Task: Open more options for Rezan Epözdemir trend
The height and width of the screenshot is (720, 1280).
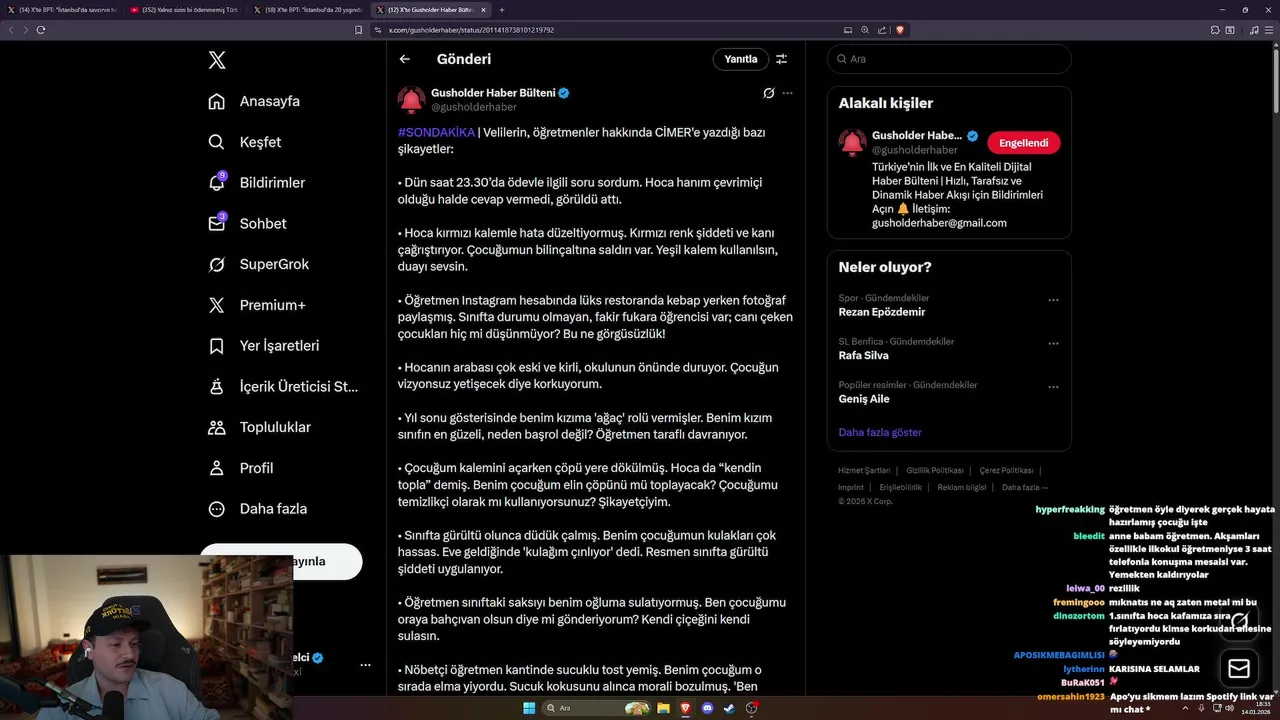Action: point(1053,300)
